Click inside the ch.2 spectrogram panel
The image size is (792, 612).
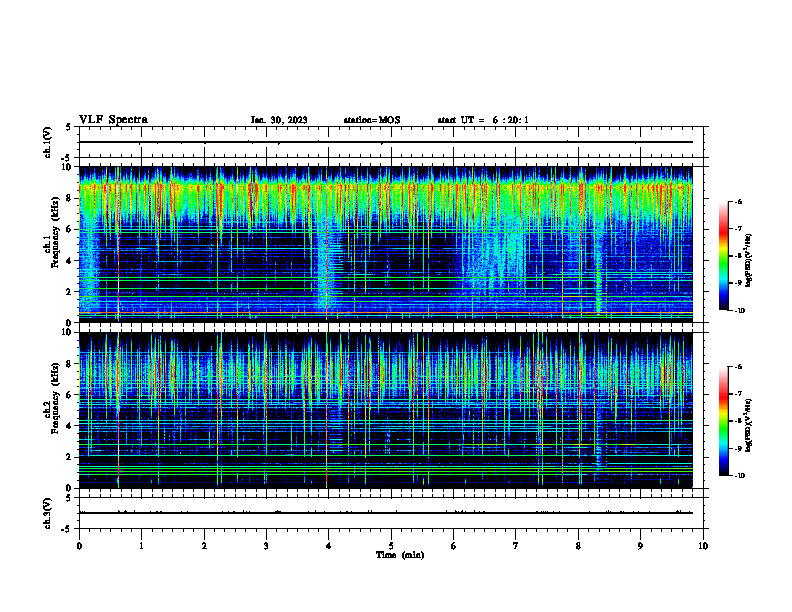pos(386,410)
